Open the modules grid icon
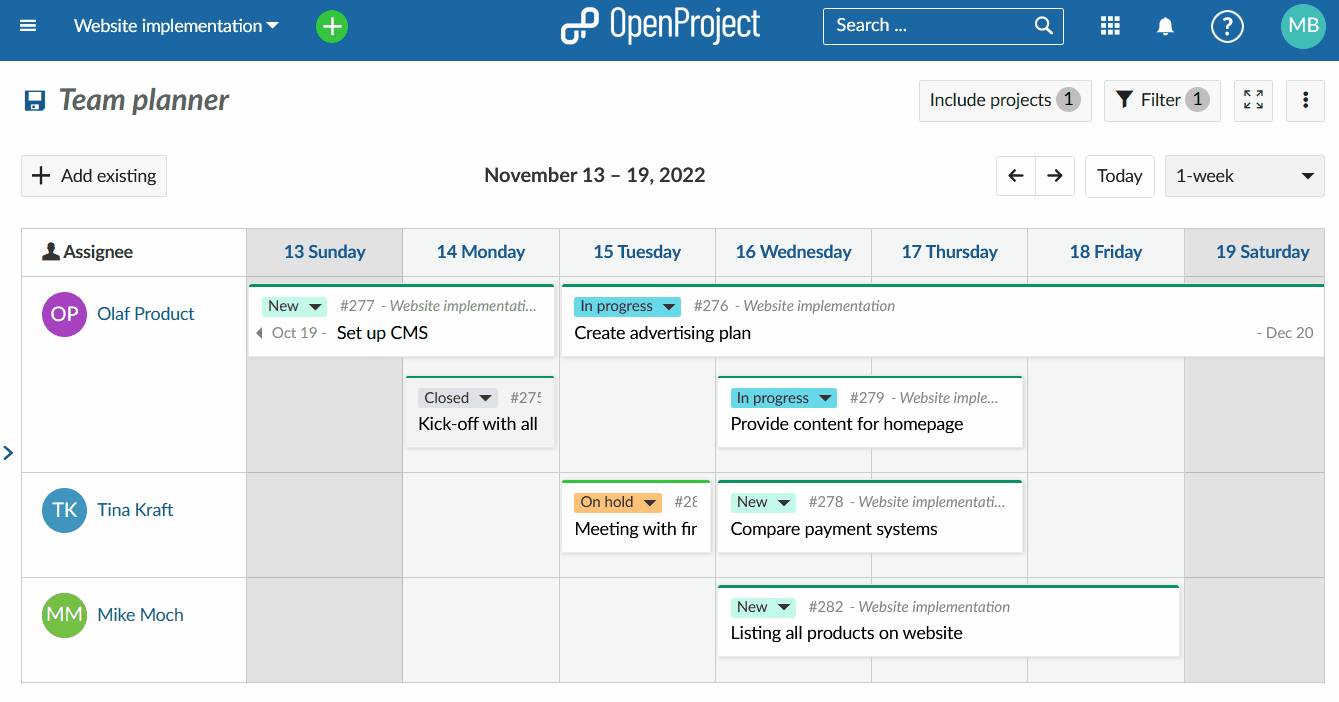Image resolution: width=1339 pixels, height=702 pixels. pyautogui.click(x=1110, y=25)
